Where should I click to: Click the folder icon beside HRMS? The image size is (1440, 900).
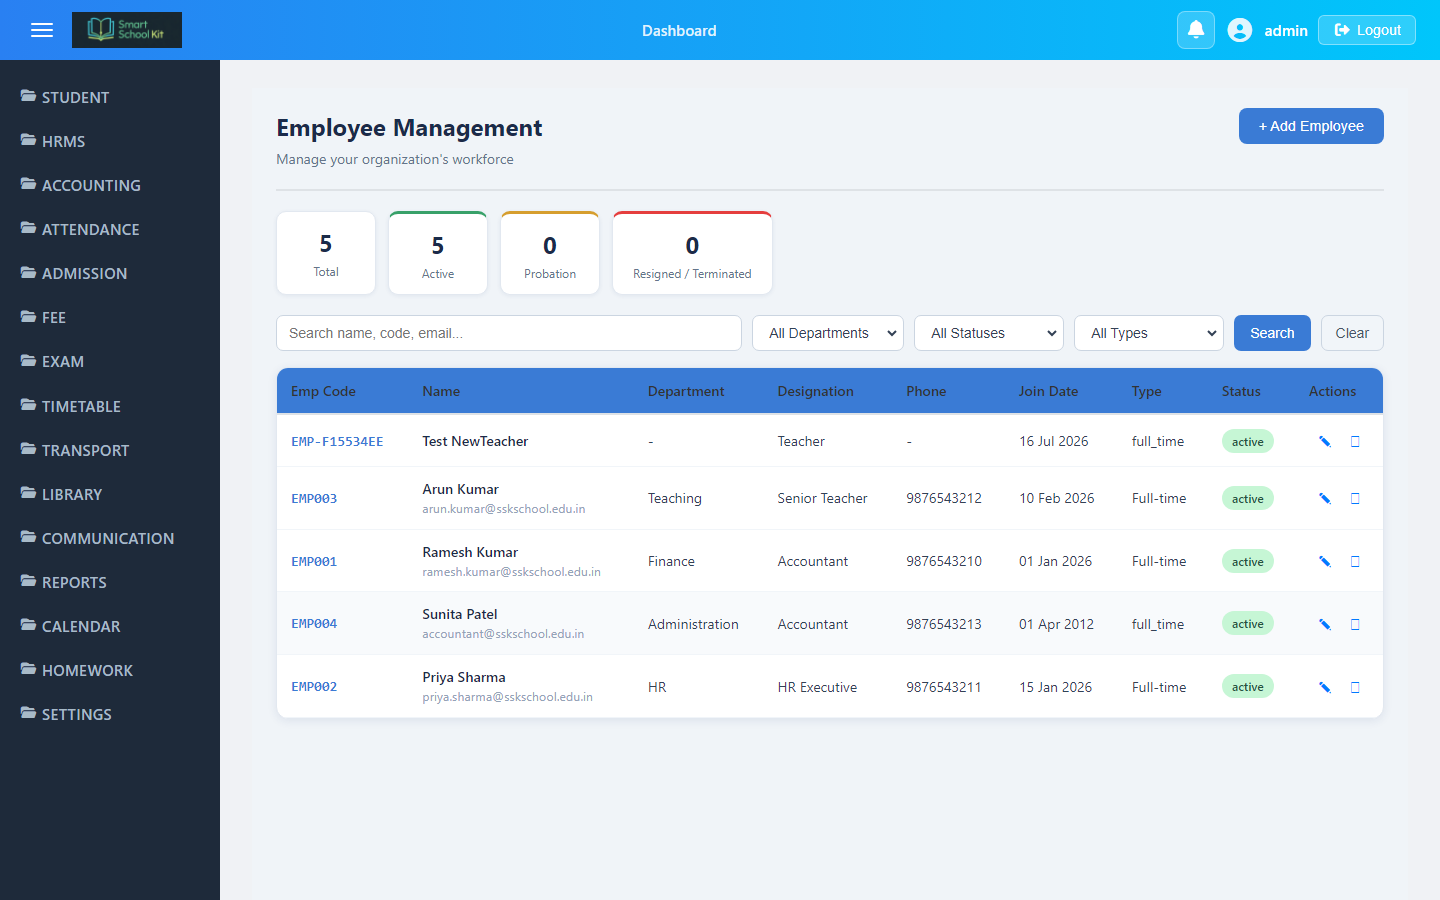(29, 140)
